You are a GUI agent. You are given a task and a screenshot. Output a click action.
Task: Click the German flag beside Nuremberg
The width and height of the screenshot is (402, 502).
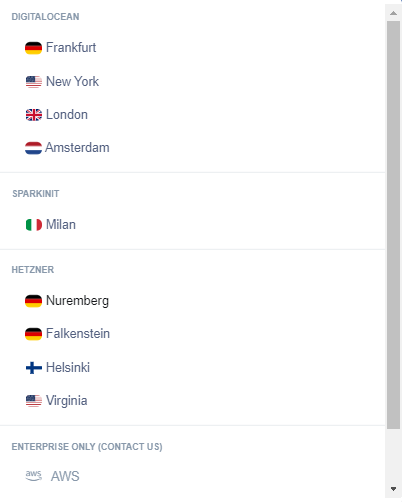pyautogui.click(x=33, y=301)
